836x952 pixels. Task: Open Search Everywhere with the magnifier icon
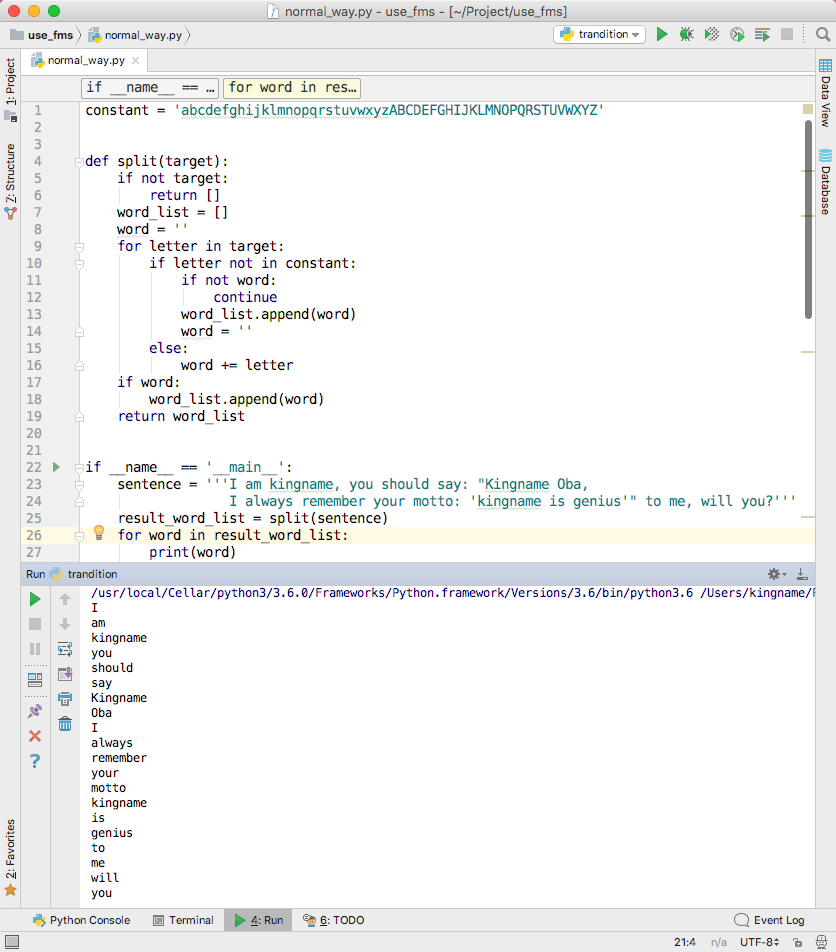[823, 35]
